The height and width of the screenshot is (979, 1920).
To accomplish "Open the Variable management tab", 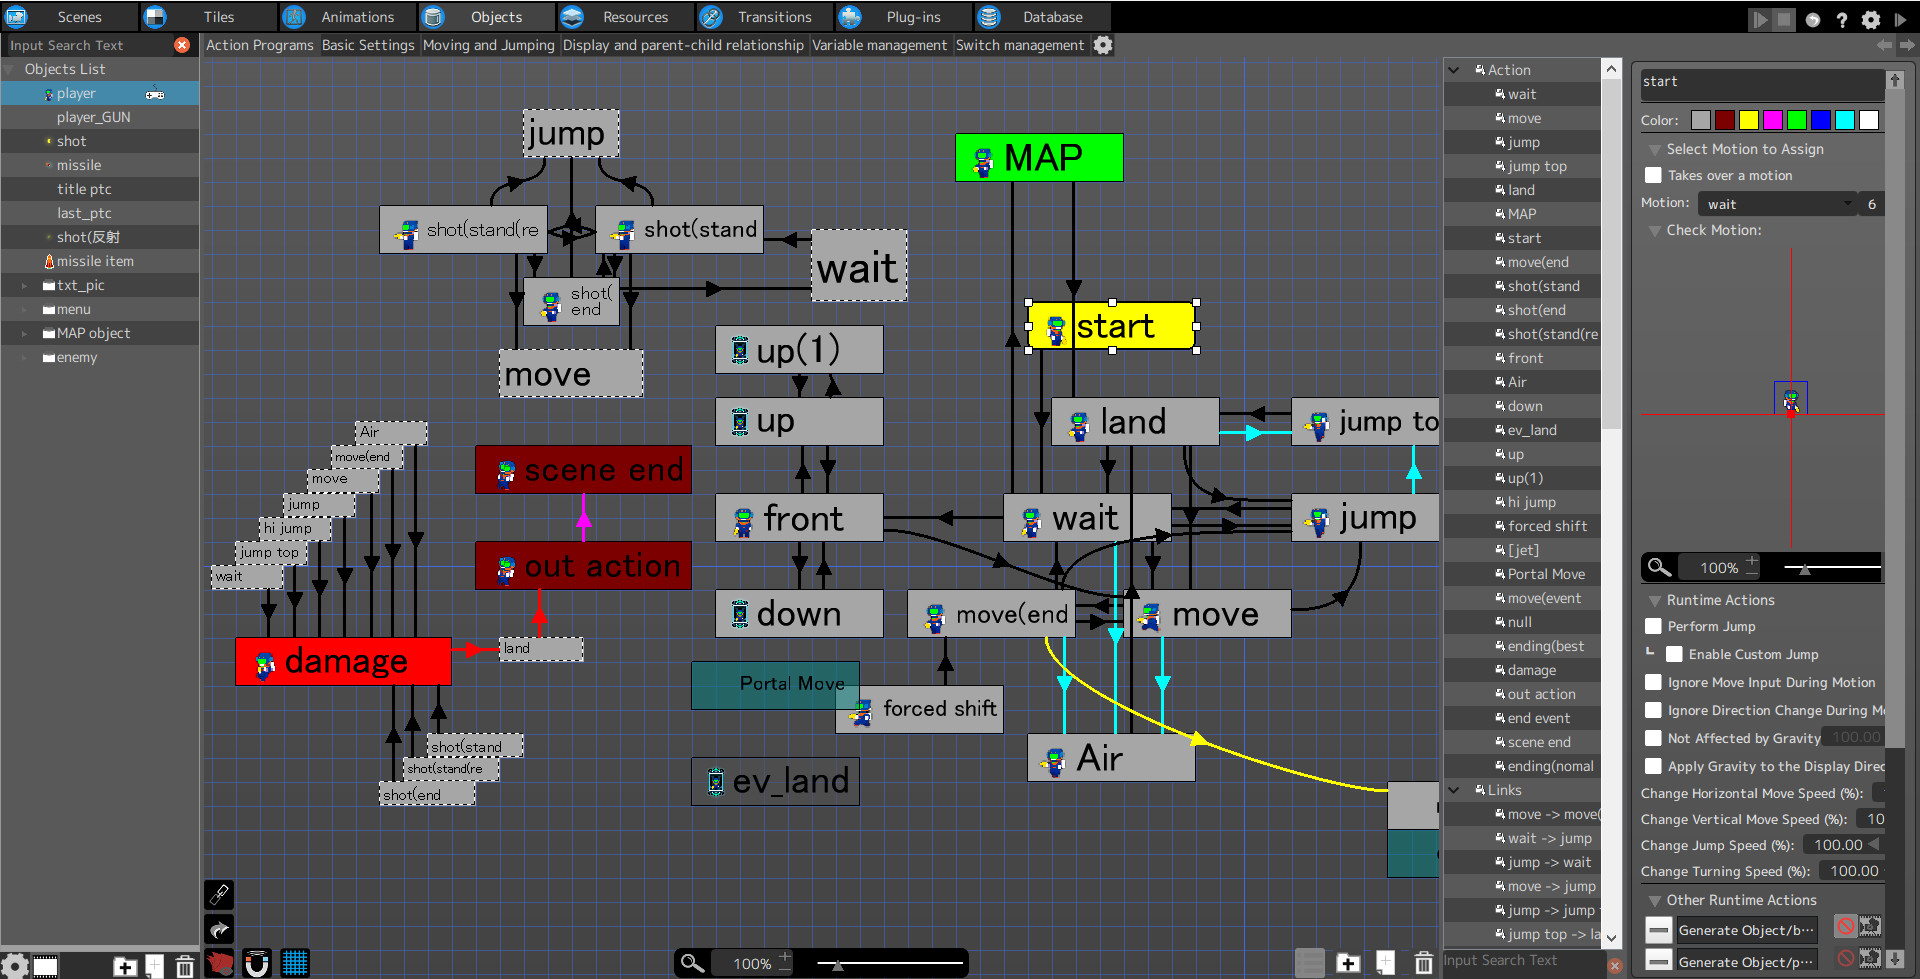I will (x=880, y=45).
